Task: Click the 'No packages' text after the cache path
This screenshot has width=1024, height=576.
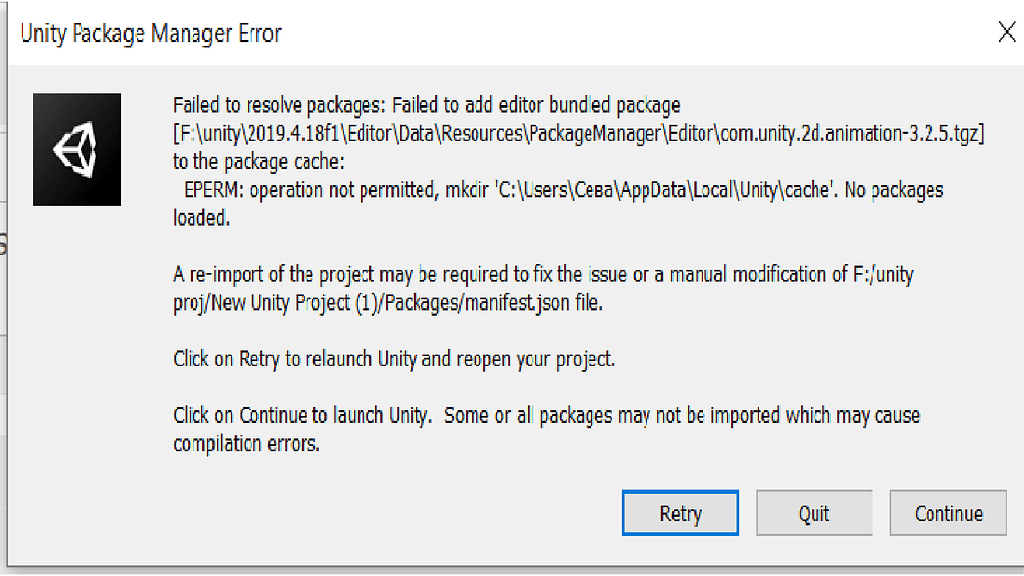Action: tap(894, 190)
